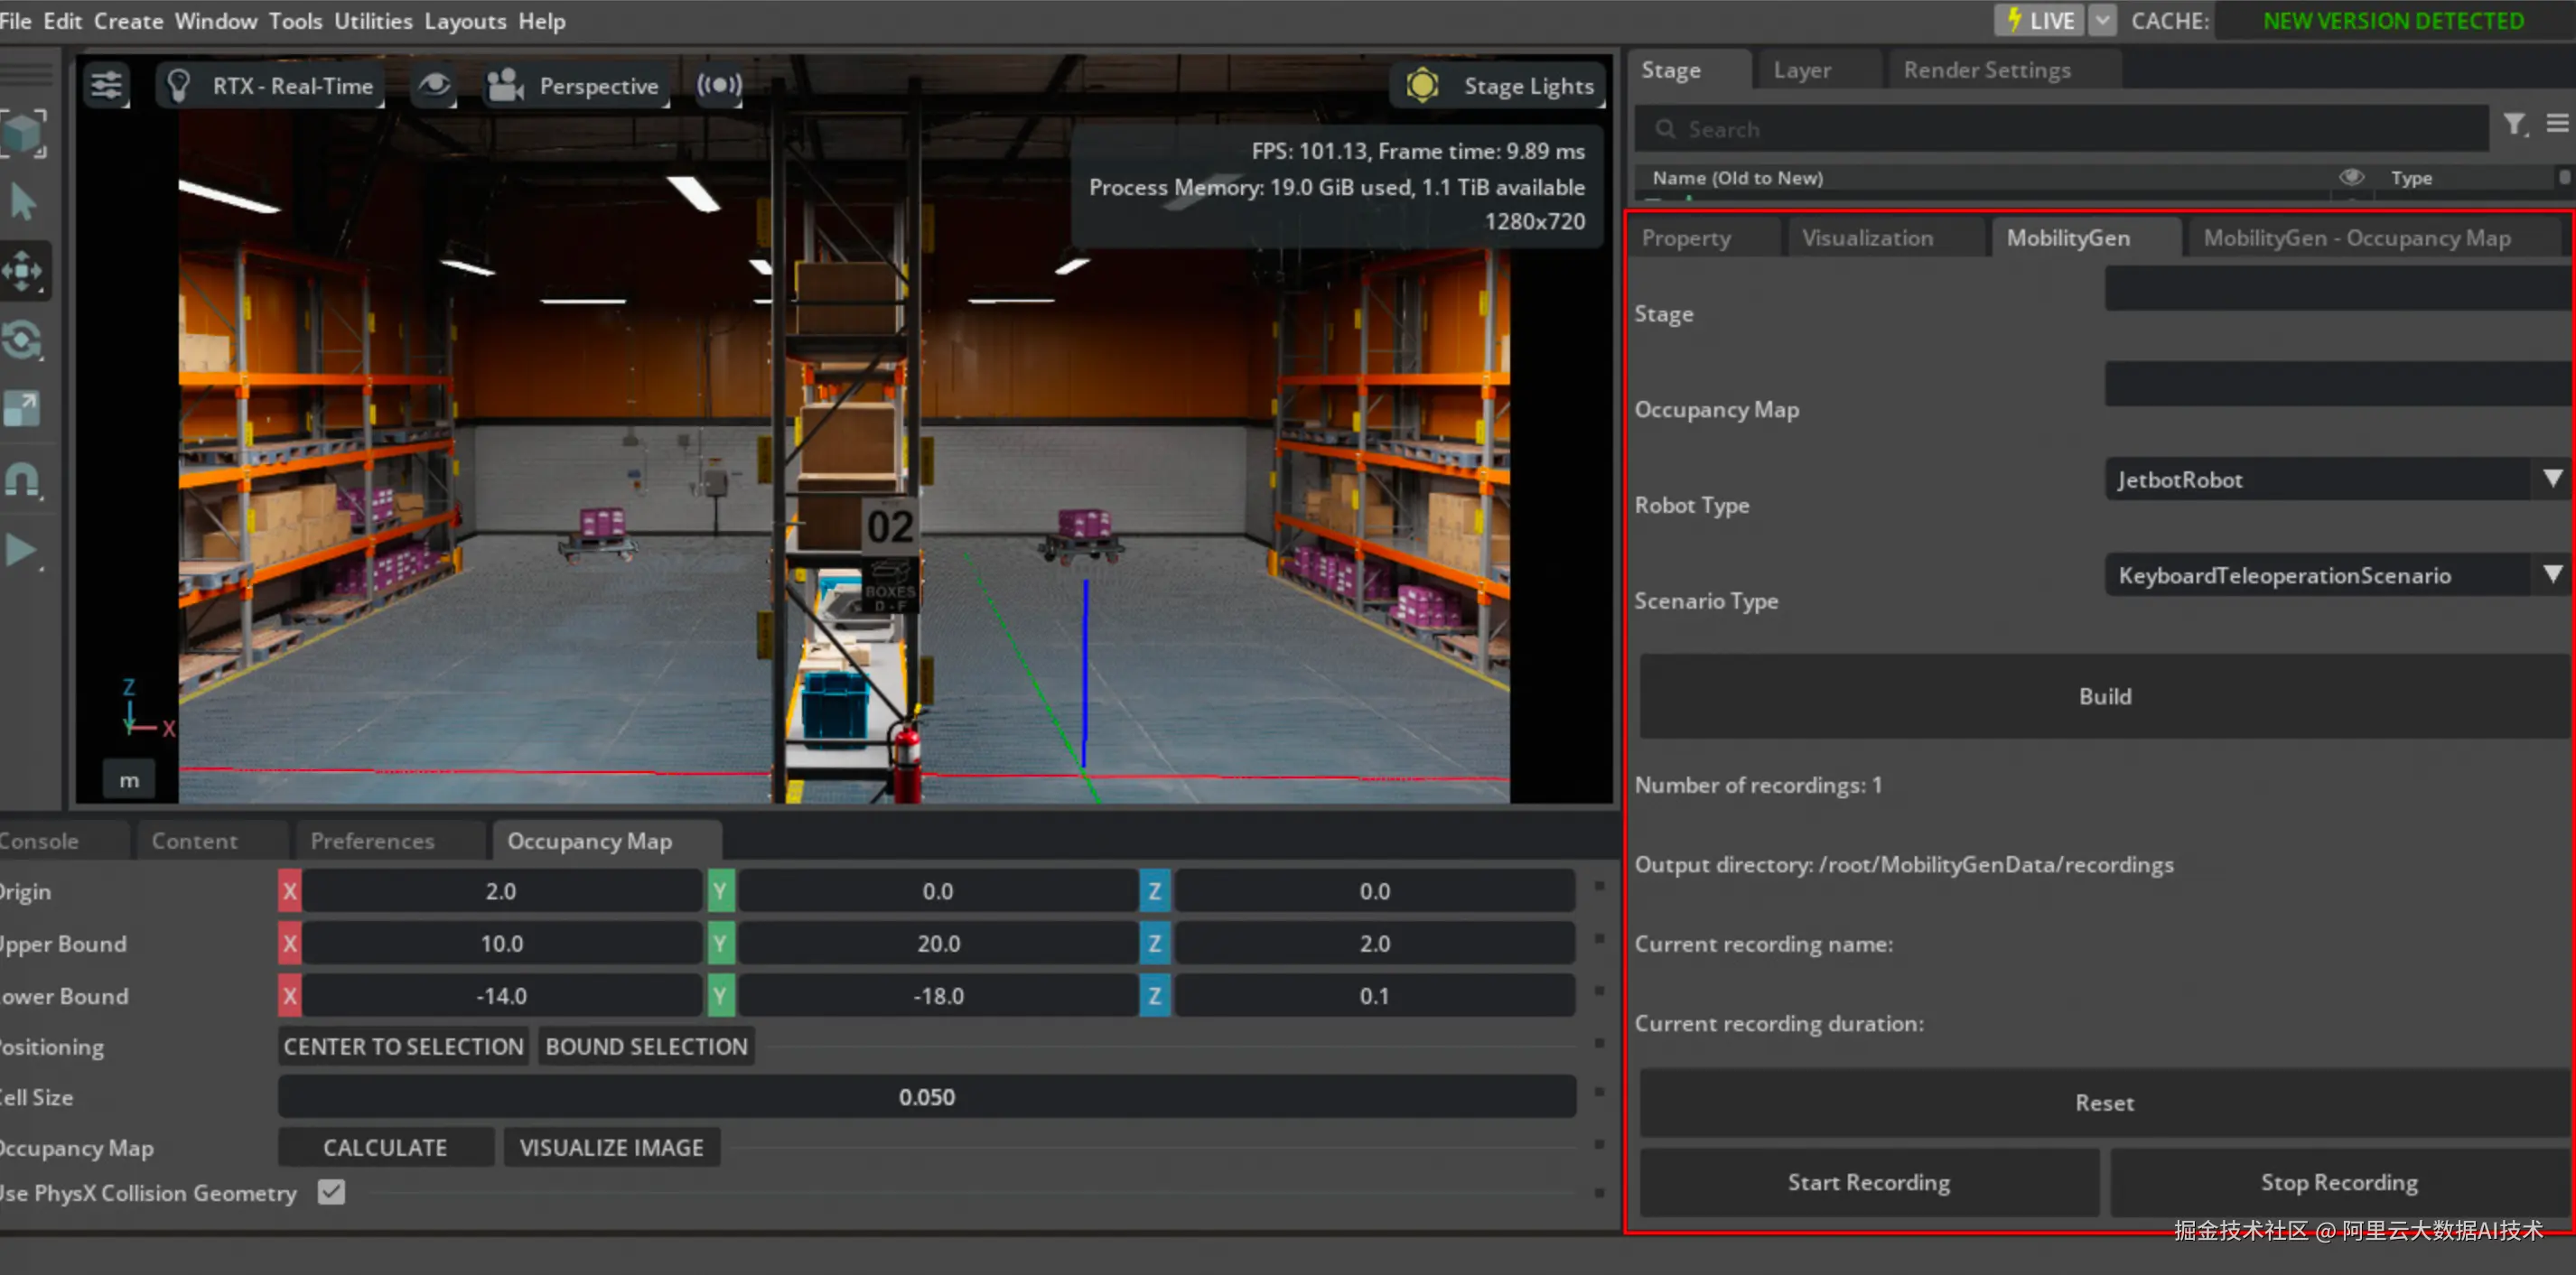The image size is (2576, 1275).
Task: Click the CALCULATE occupancy map button
Action: coord(385,1147)
